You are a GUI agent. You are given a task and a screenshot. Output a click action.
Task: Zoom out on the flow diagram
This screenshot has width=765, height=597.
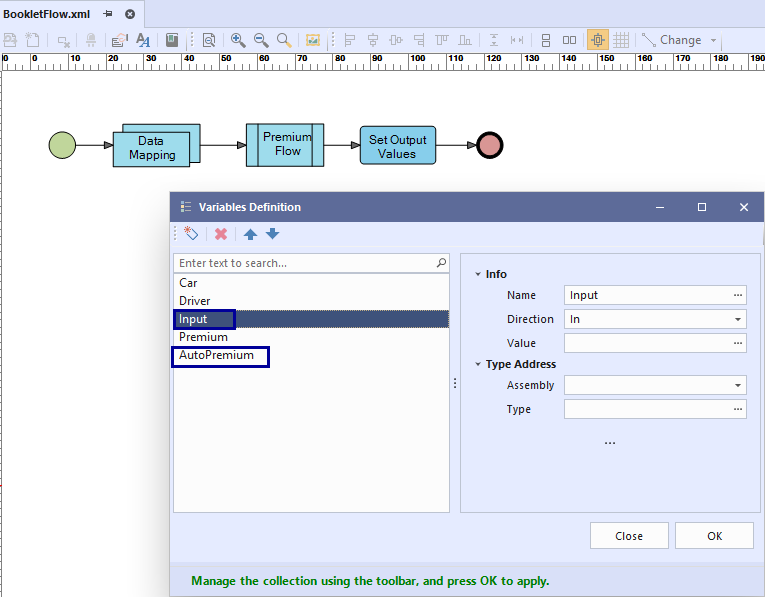[261, 40]
